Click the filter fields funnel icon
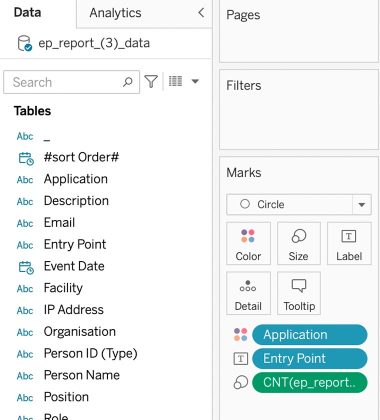 pos(151,81)
